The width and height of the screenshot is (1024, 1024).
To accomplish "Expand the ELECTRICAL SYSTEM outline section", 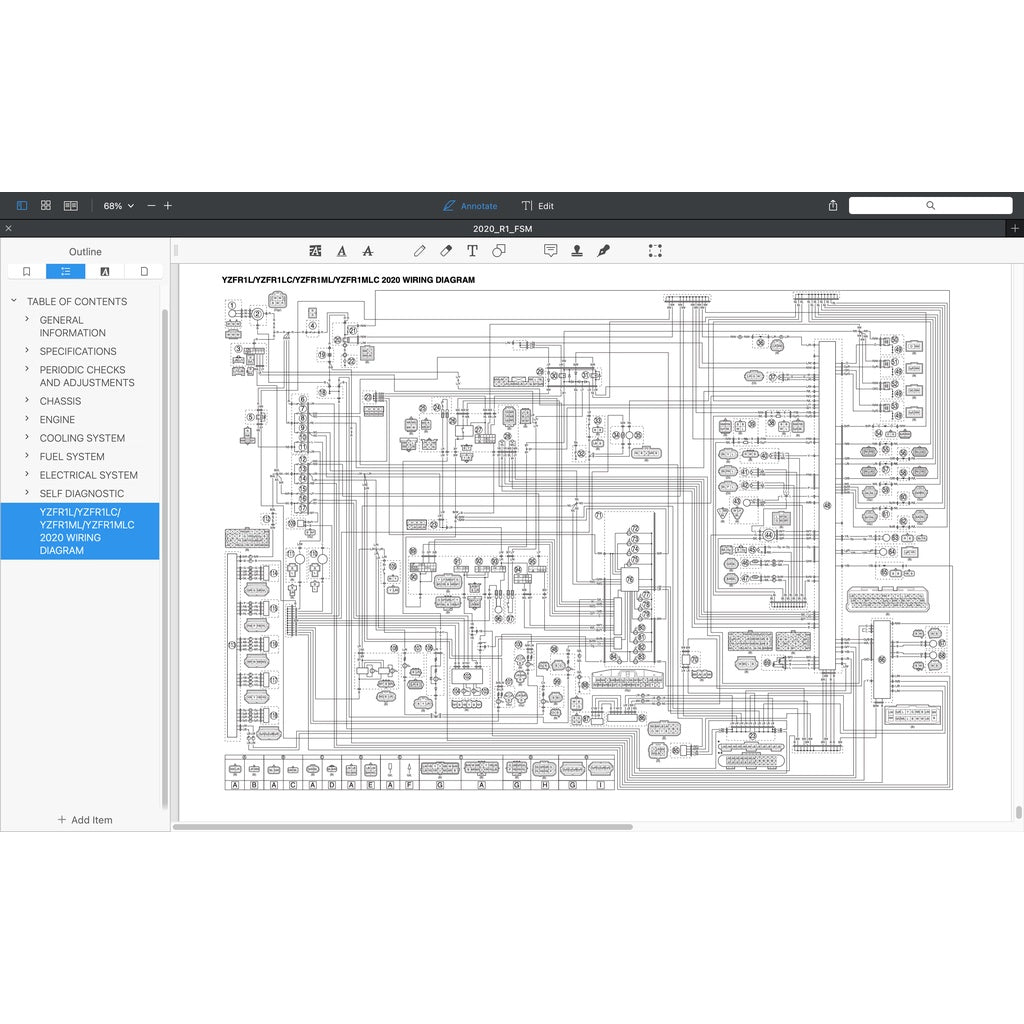I will 27,475.
